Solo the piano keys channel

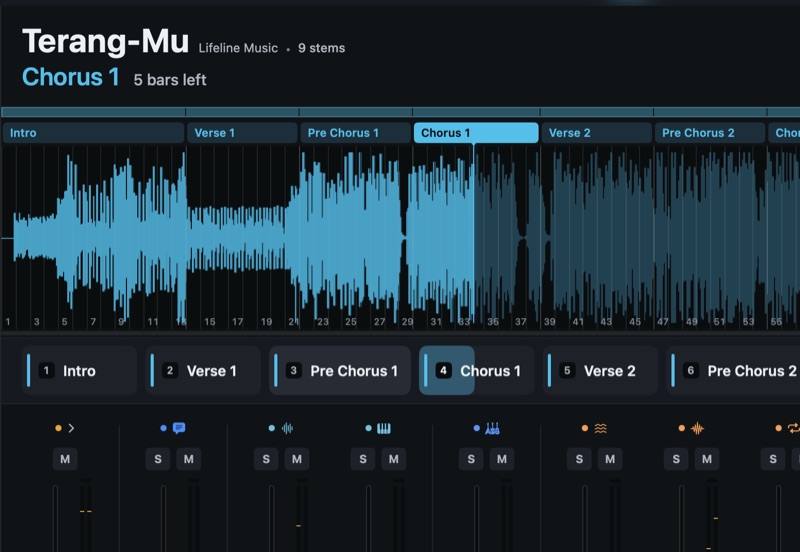click(363, 459)
